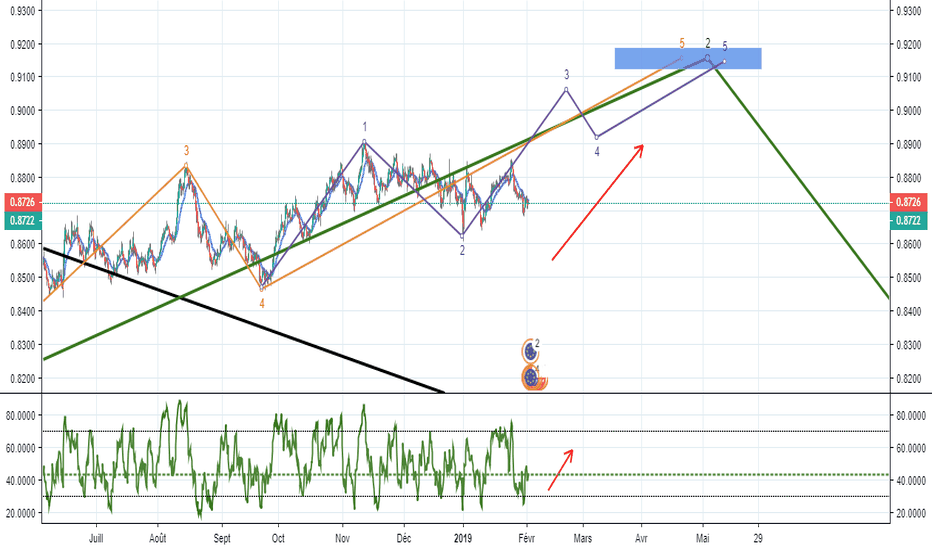
Task: Click the Déc label on the time axis
Action: (404, 538)
